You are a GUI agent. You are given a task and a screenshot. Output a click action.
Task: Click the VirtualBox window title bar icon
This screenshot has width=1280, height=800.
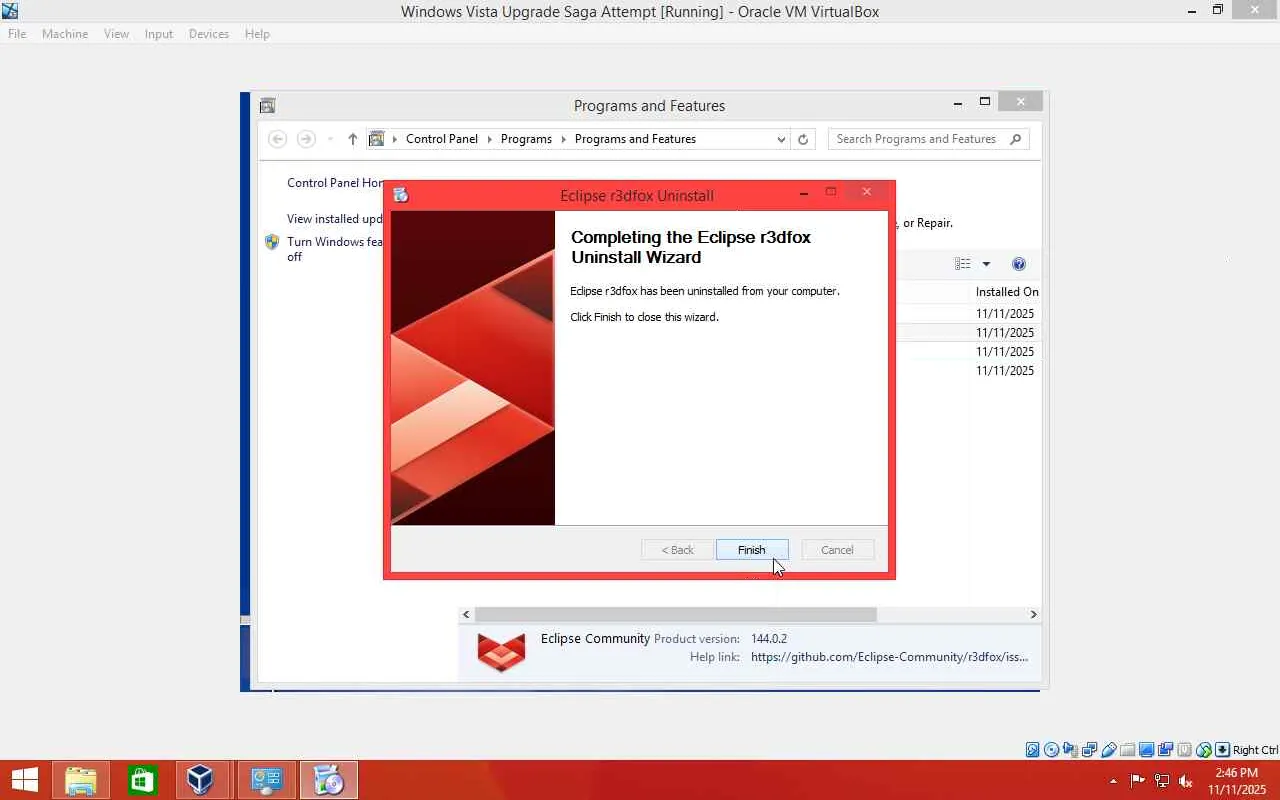coord(10,11)
